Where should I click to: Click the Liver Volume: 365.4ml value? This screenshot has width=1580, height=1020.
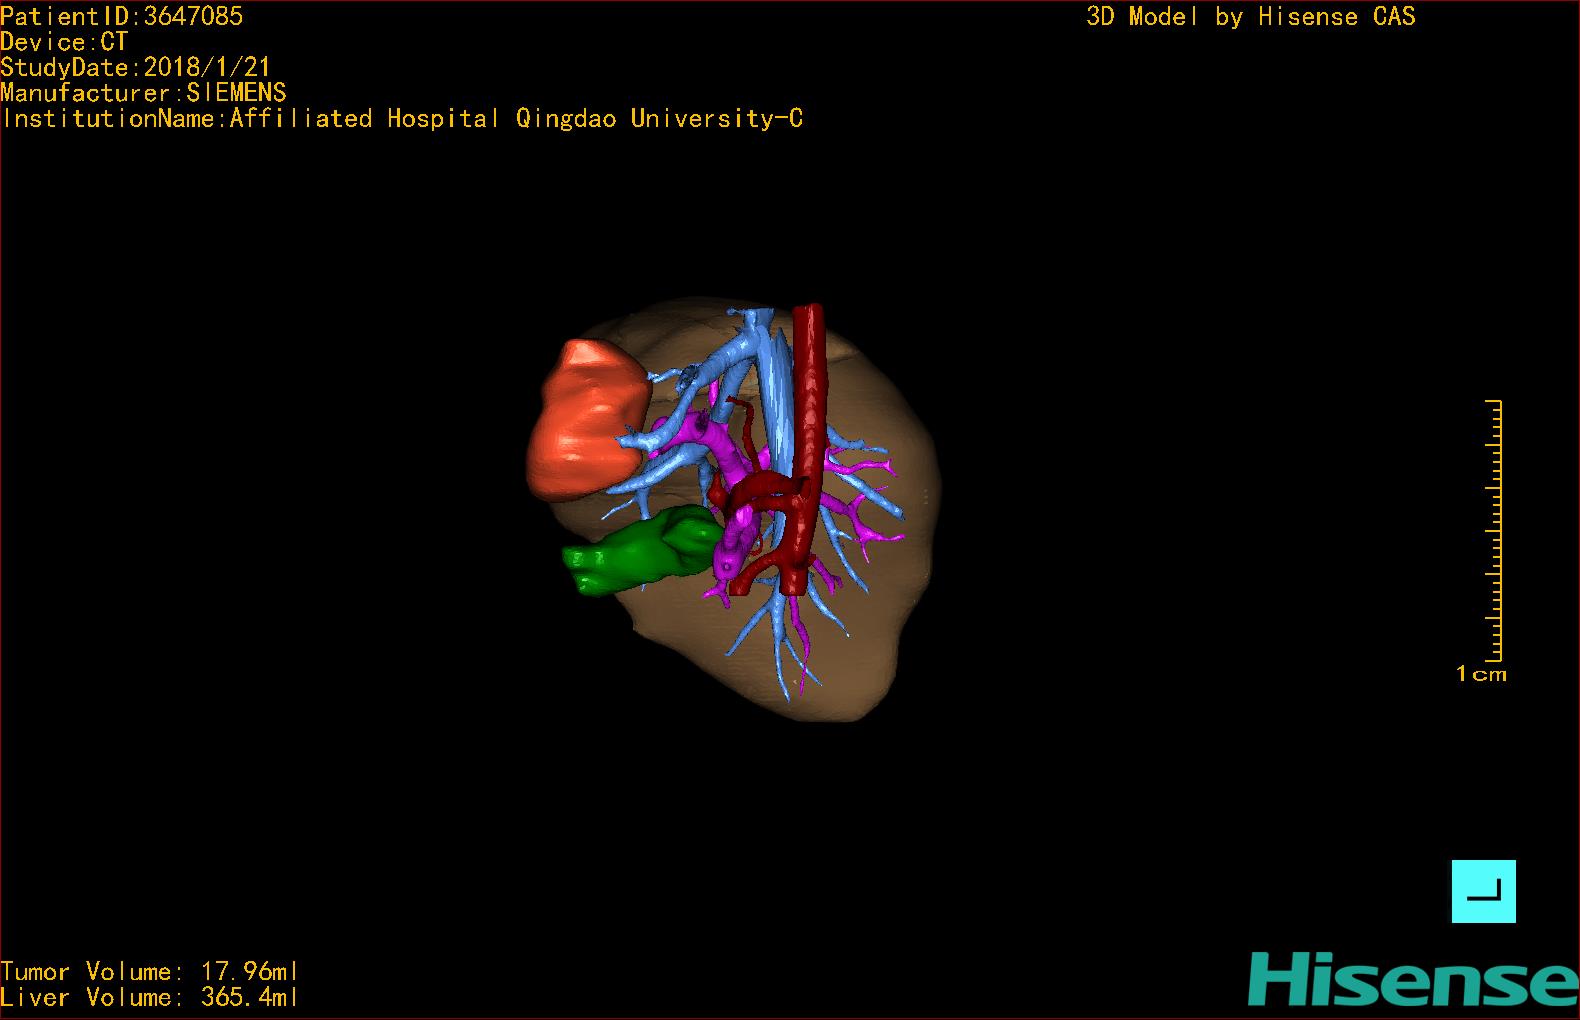(150, 997)
